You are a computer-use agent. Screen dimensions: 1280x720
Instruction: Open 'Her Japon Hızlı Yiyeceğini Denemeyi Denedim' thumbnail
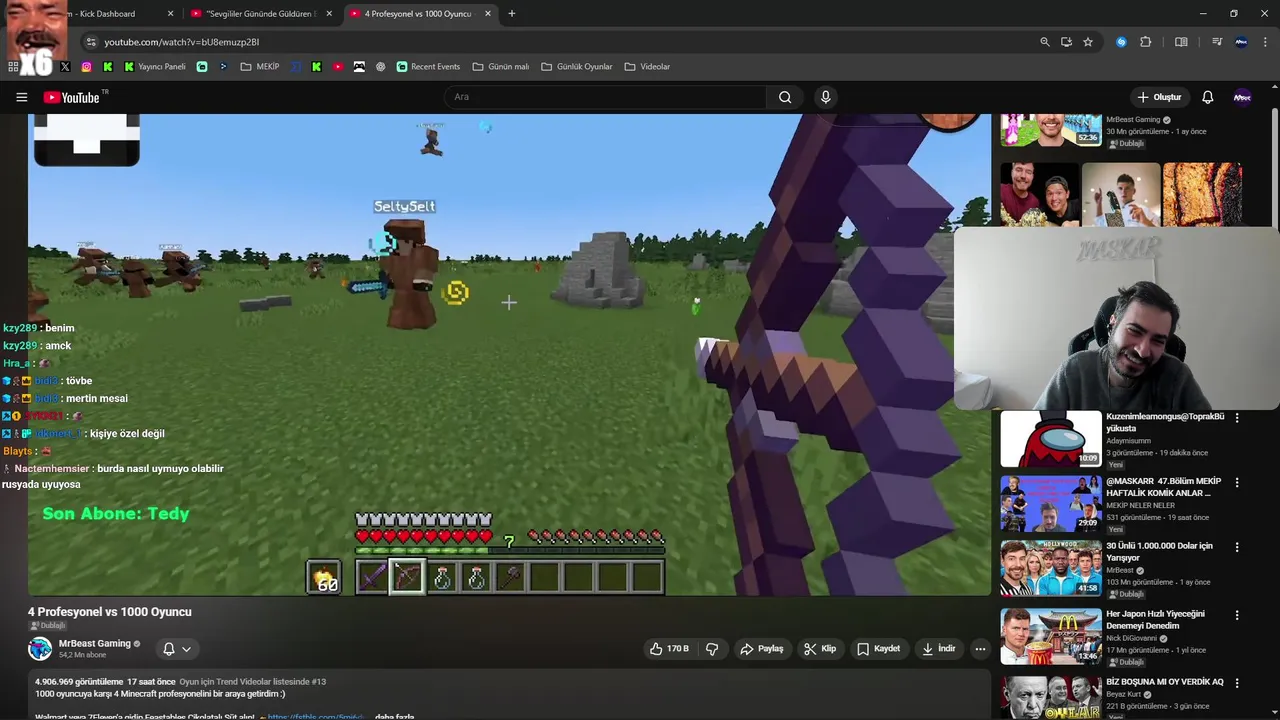(x=1051, y=636)
